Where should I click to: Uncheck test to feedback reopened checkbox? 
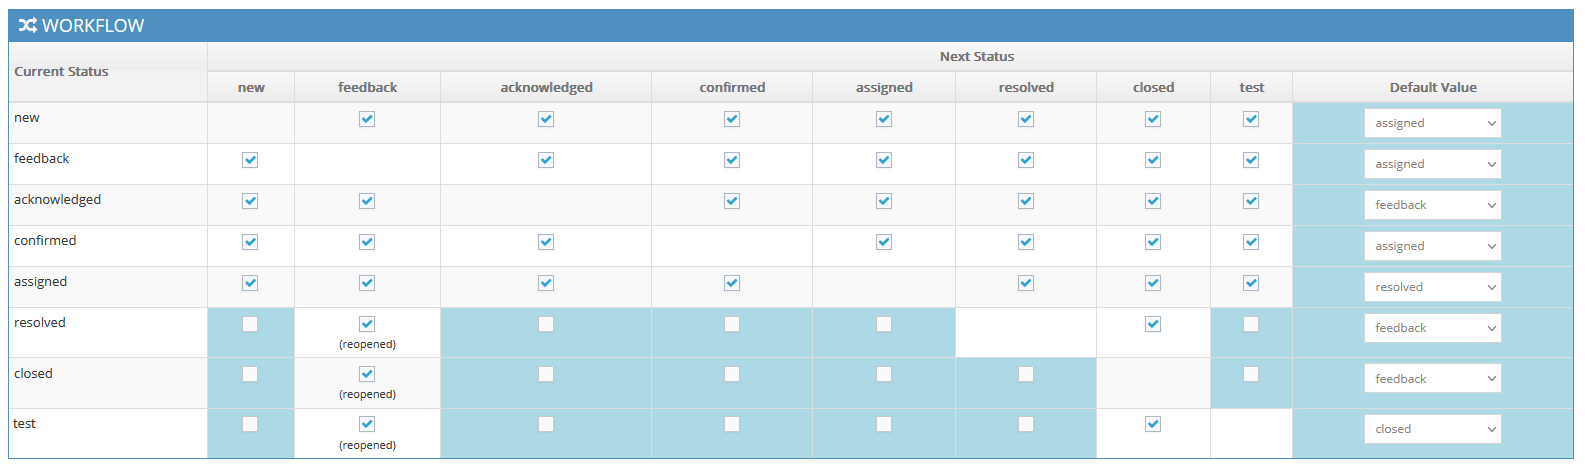367,424
